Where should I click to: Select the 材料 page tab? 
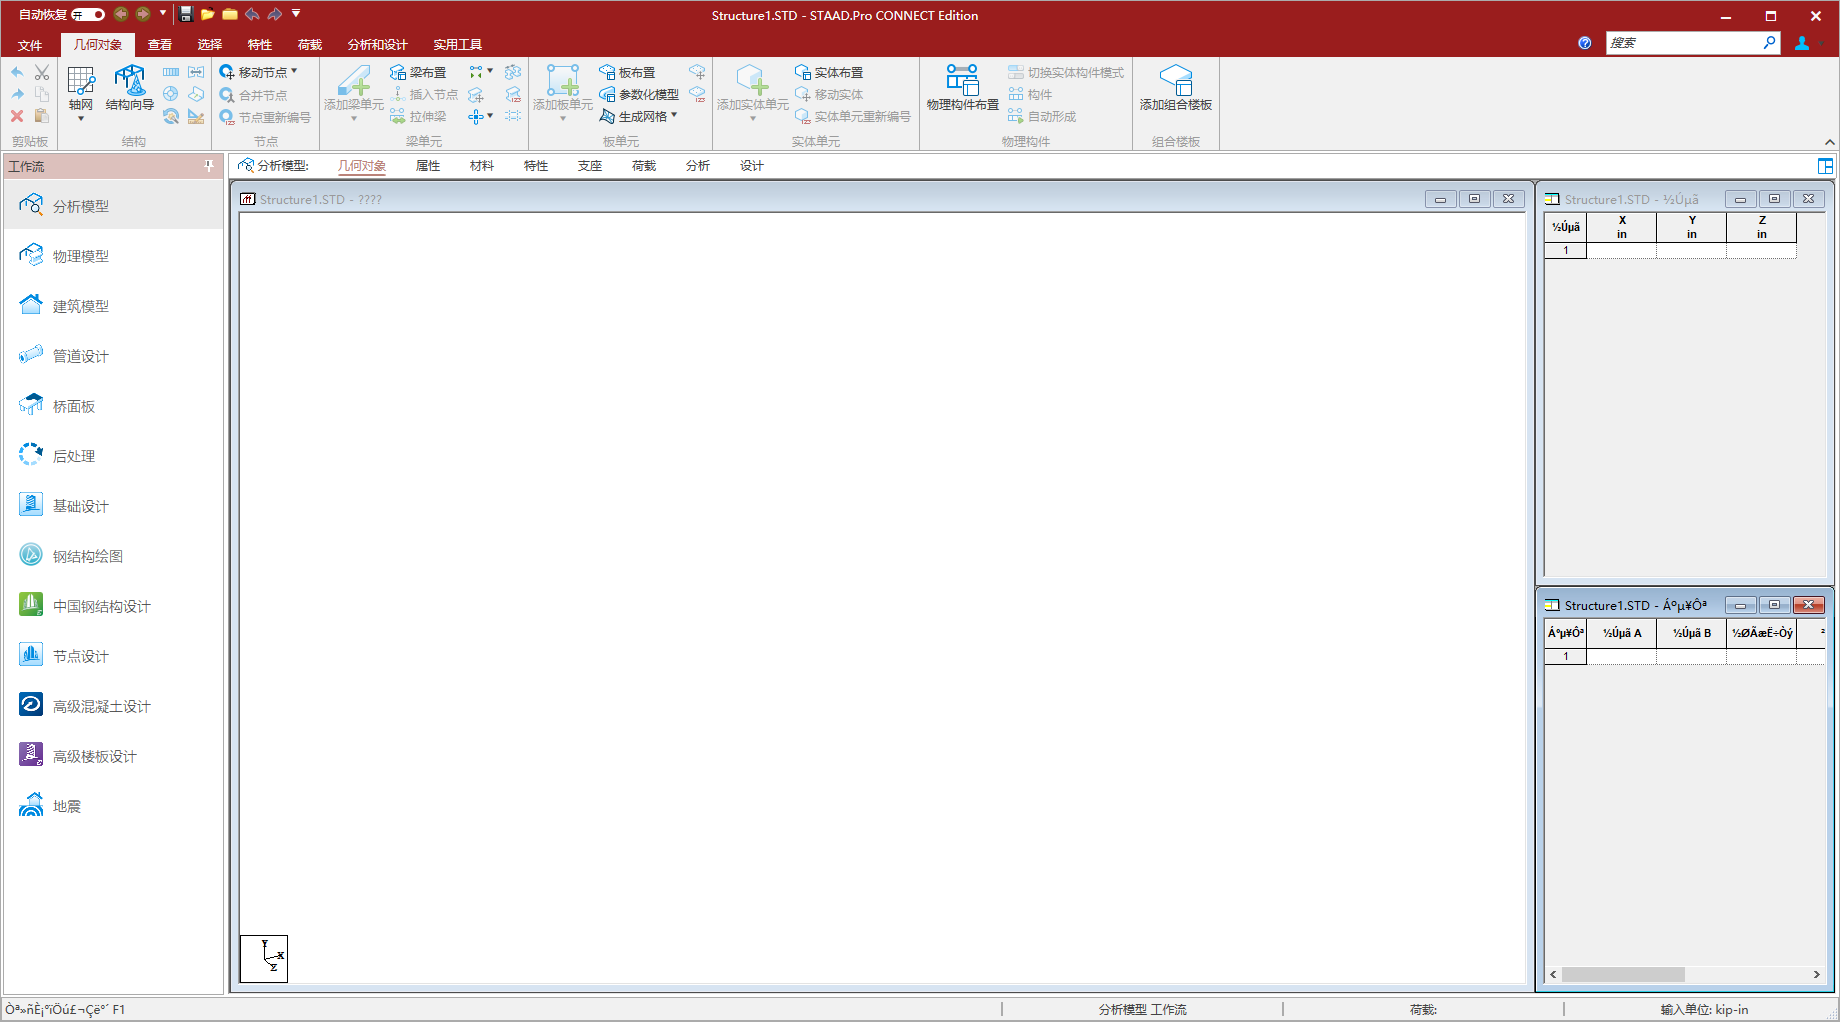pyautogui.click(x=482, y=166)
